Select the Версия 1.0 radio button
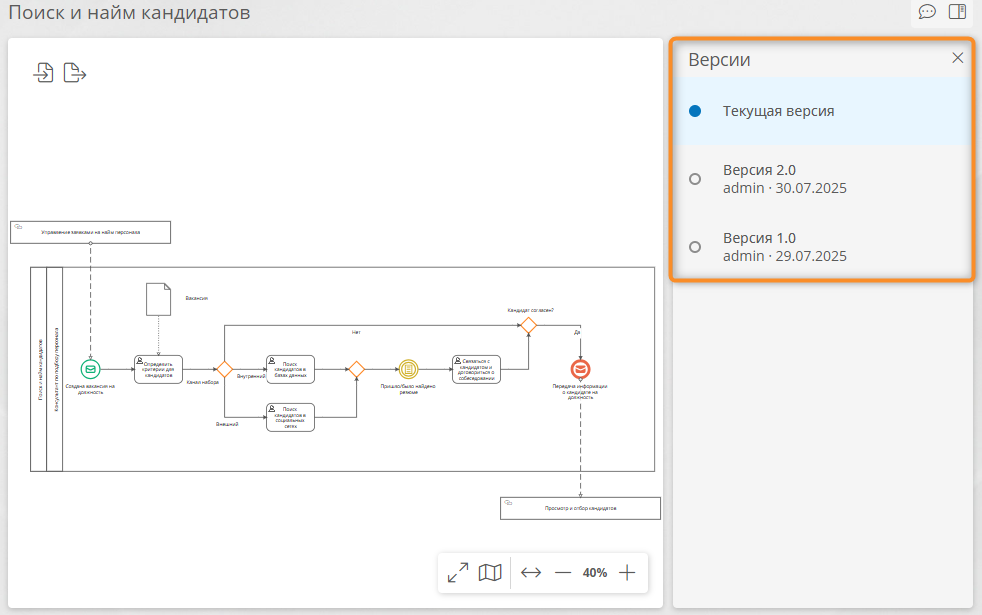Screen dimensions: 982x615 [x=695, y=247]
